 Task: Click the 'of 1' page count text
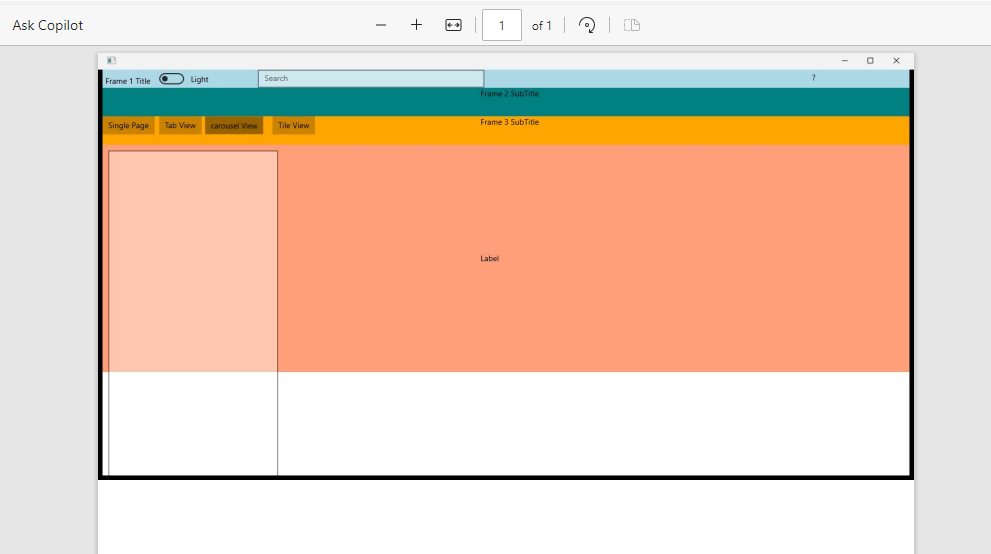coord(542,26)
